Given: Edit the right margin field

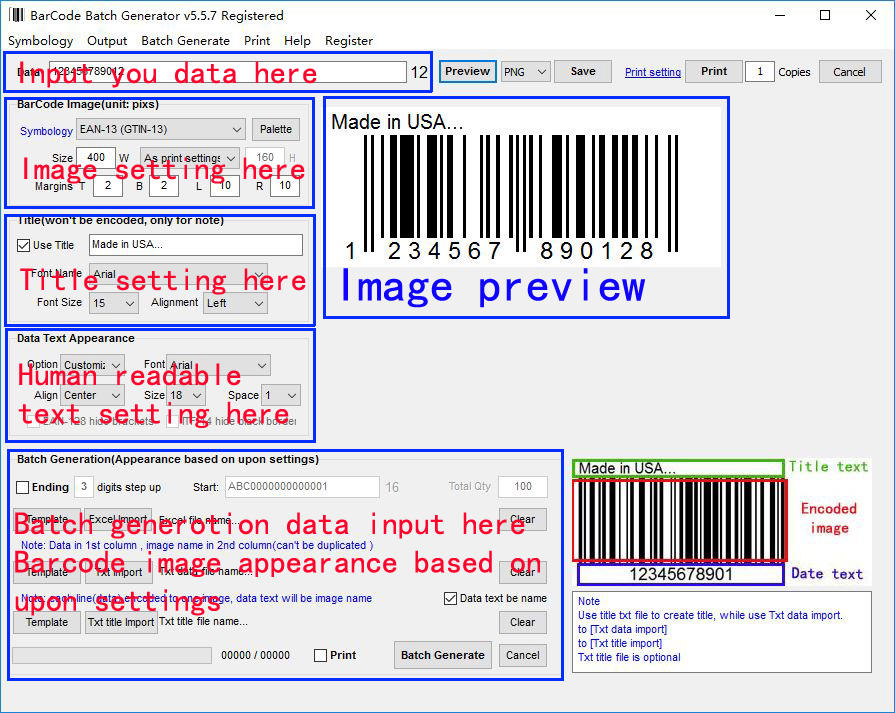Looking at the screenshot, I should pyautogui.click(x=285, y=186).
